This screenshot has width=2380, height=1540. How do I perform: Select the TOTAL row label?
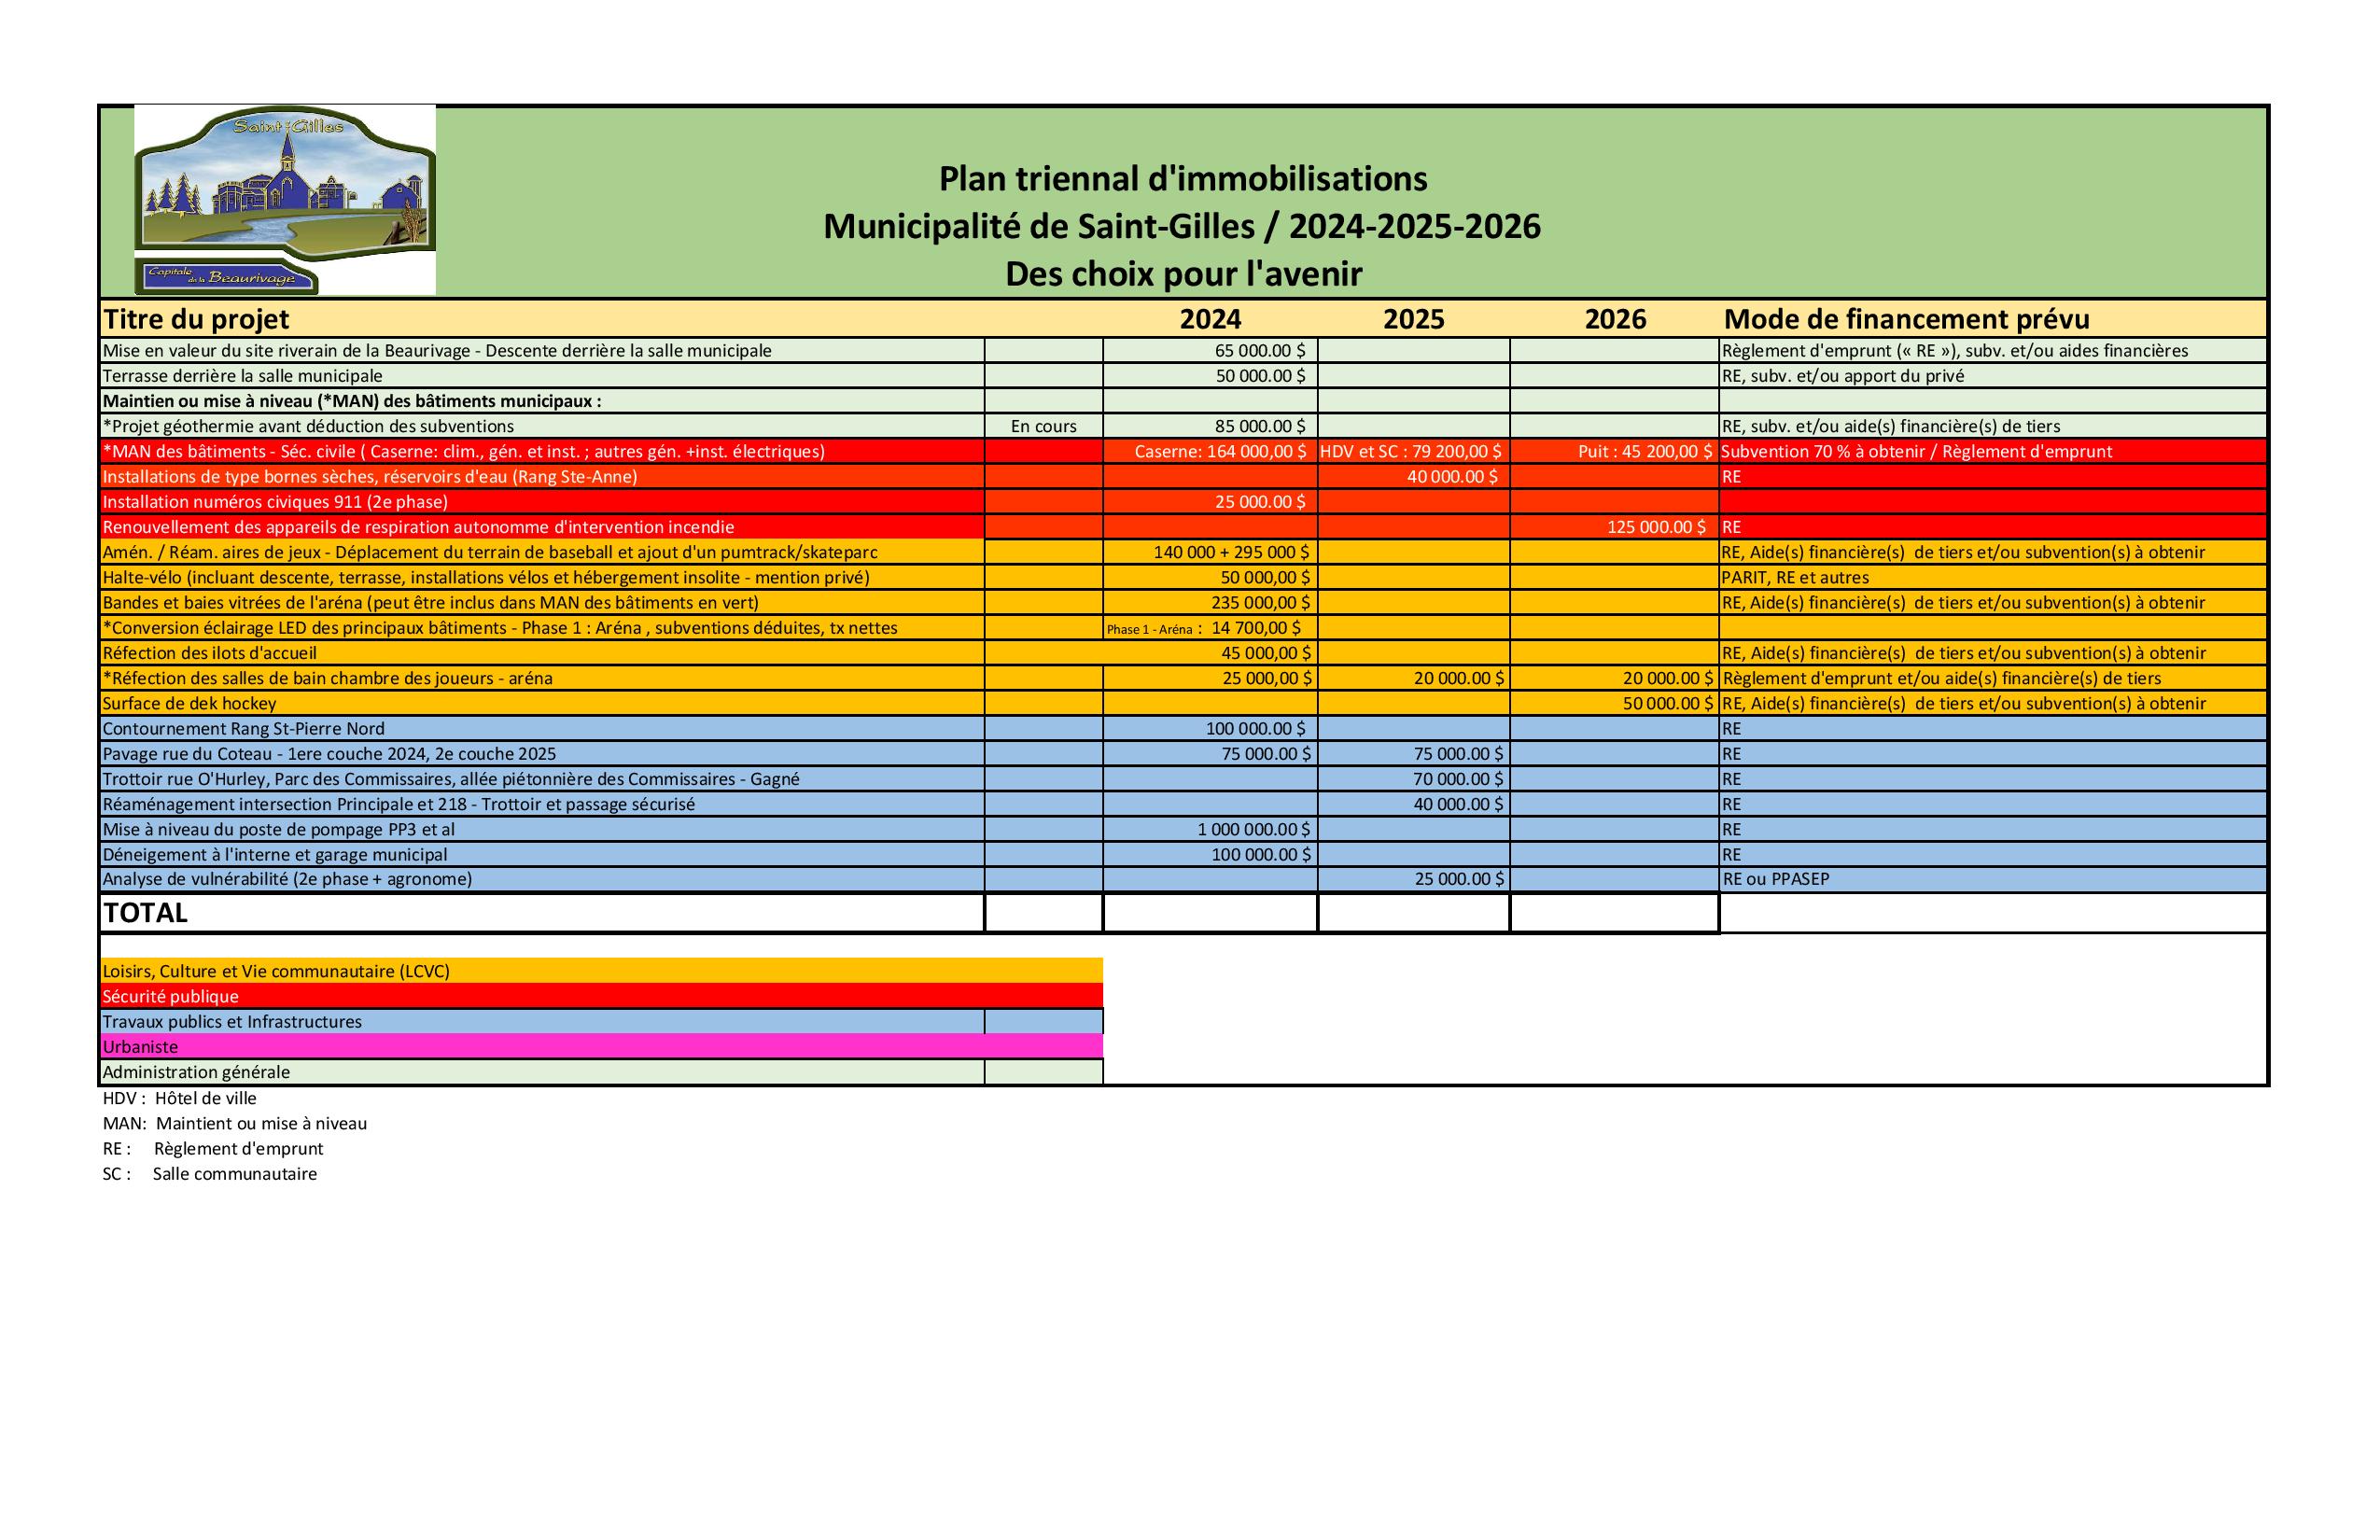pyautogui.click(x=146, y=912)
